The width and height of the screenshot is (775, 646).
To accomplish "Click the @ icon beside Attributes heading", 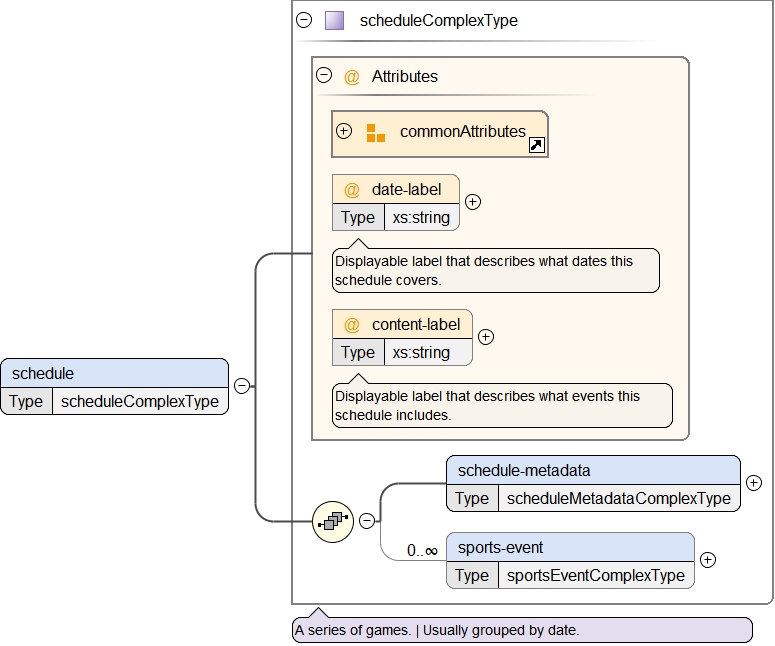I will [352, 76].
